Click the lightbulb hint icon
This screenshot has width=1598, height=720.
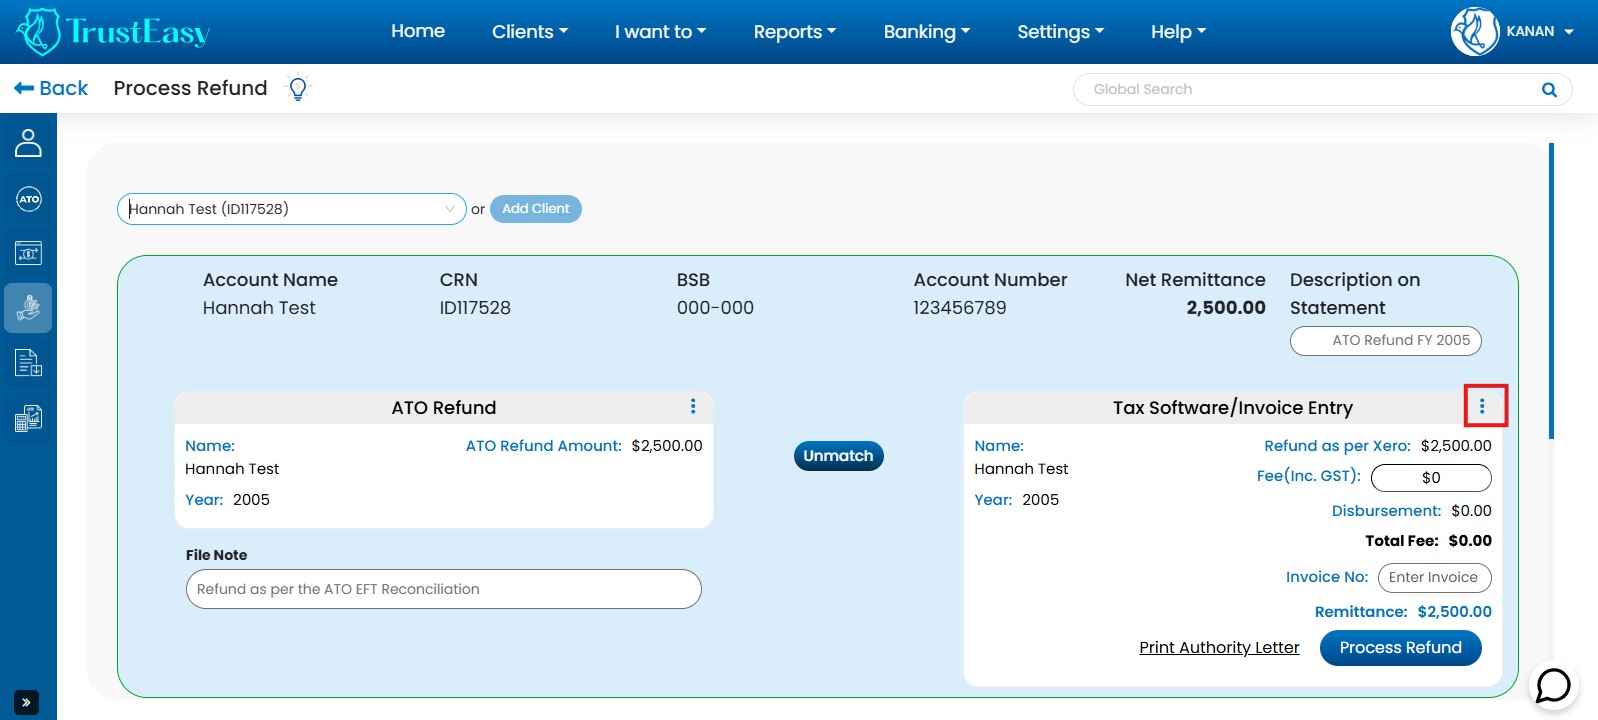tap(297, 89)
